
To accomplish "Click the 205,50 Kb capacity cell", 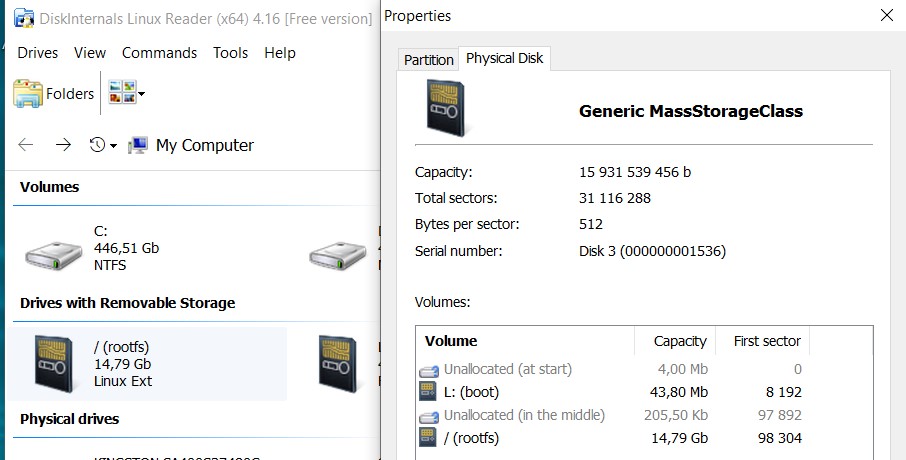I will coord(675,416).
